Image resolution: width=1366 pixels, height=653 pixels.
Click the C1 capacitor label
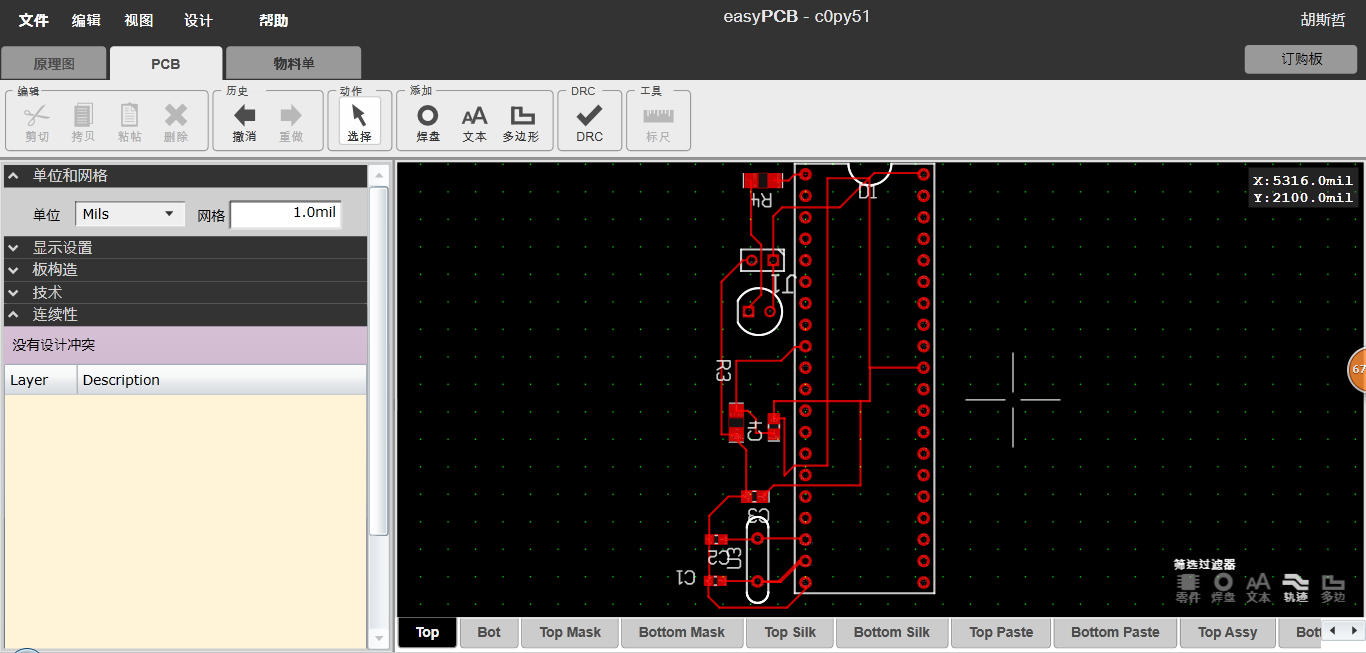tap(686, 577)
